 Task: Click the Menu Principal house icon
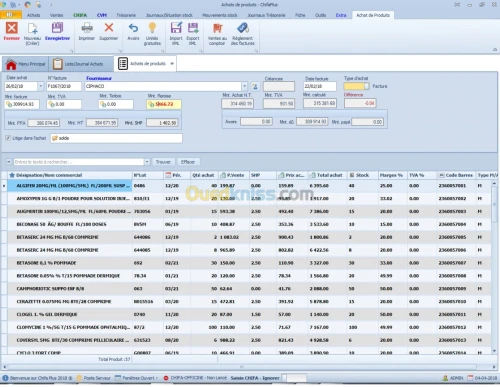(11, 64)
